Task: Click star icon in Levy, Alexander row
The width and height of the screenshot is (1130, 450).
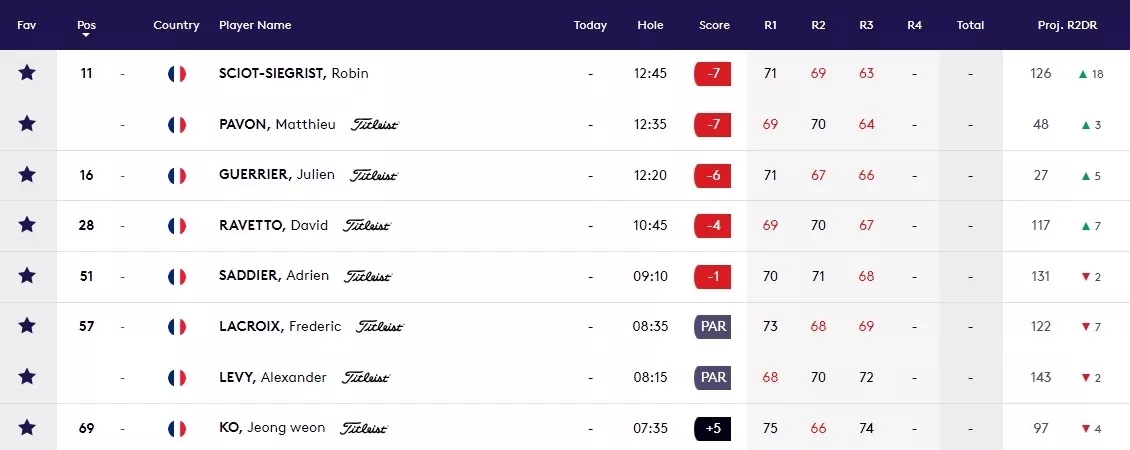Action: pyautogui.click(x=27, y=377)
